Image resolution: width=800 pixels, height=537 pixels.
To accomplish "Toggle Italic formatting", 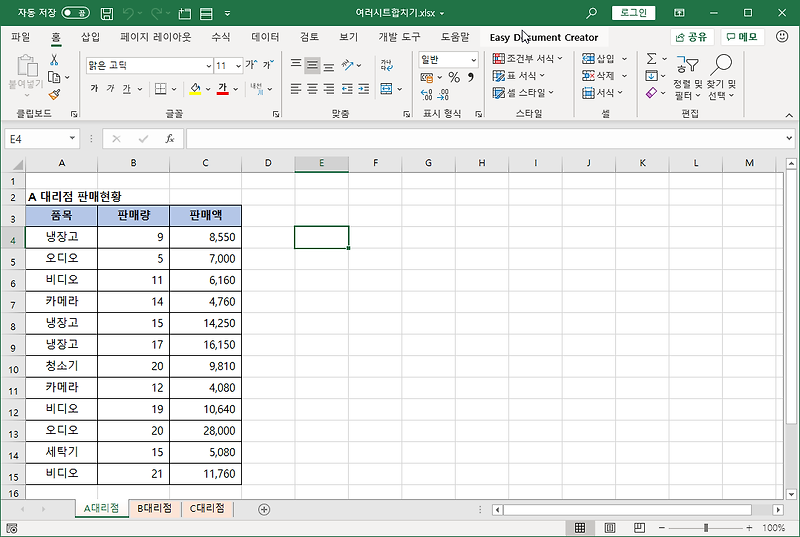I will [111, 89].
